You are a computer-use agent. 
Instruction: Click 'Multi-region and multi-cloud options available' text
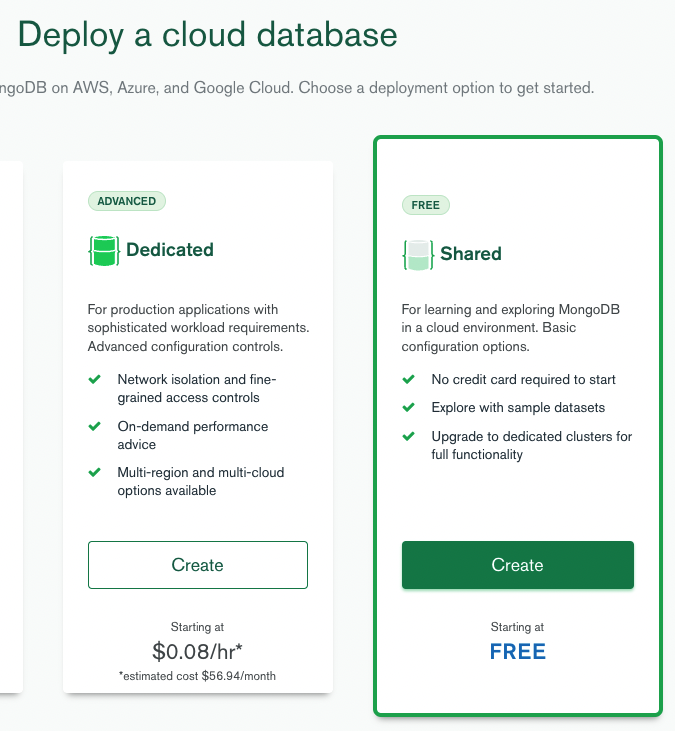(200, 482)
